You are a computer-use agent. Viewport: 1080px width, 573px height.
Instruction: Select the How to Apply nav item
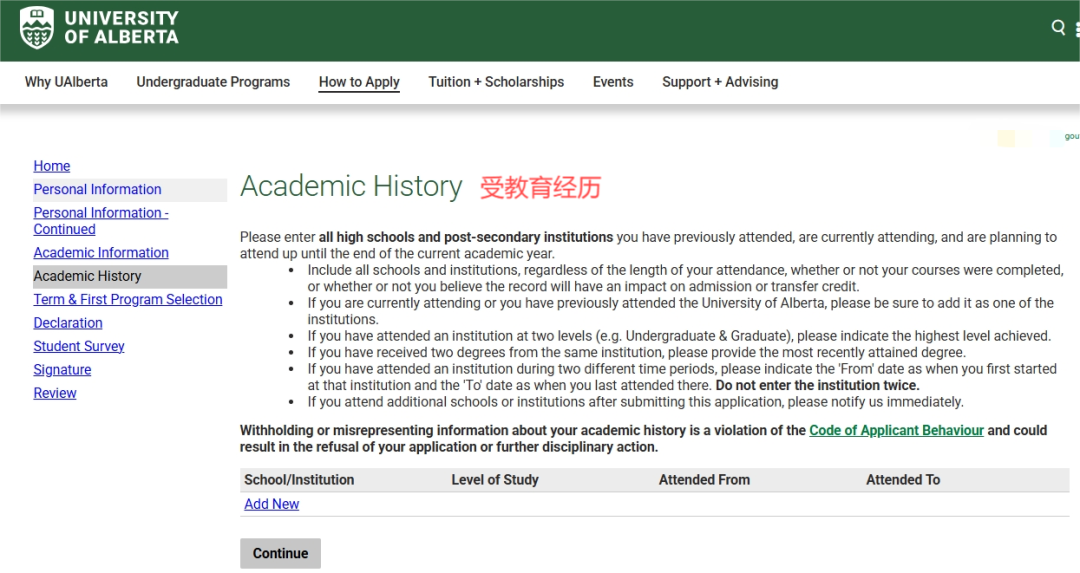[x=359, y=82]
